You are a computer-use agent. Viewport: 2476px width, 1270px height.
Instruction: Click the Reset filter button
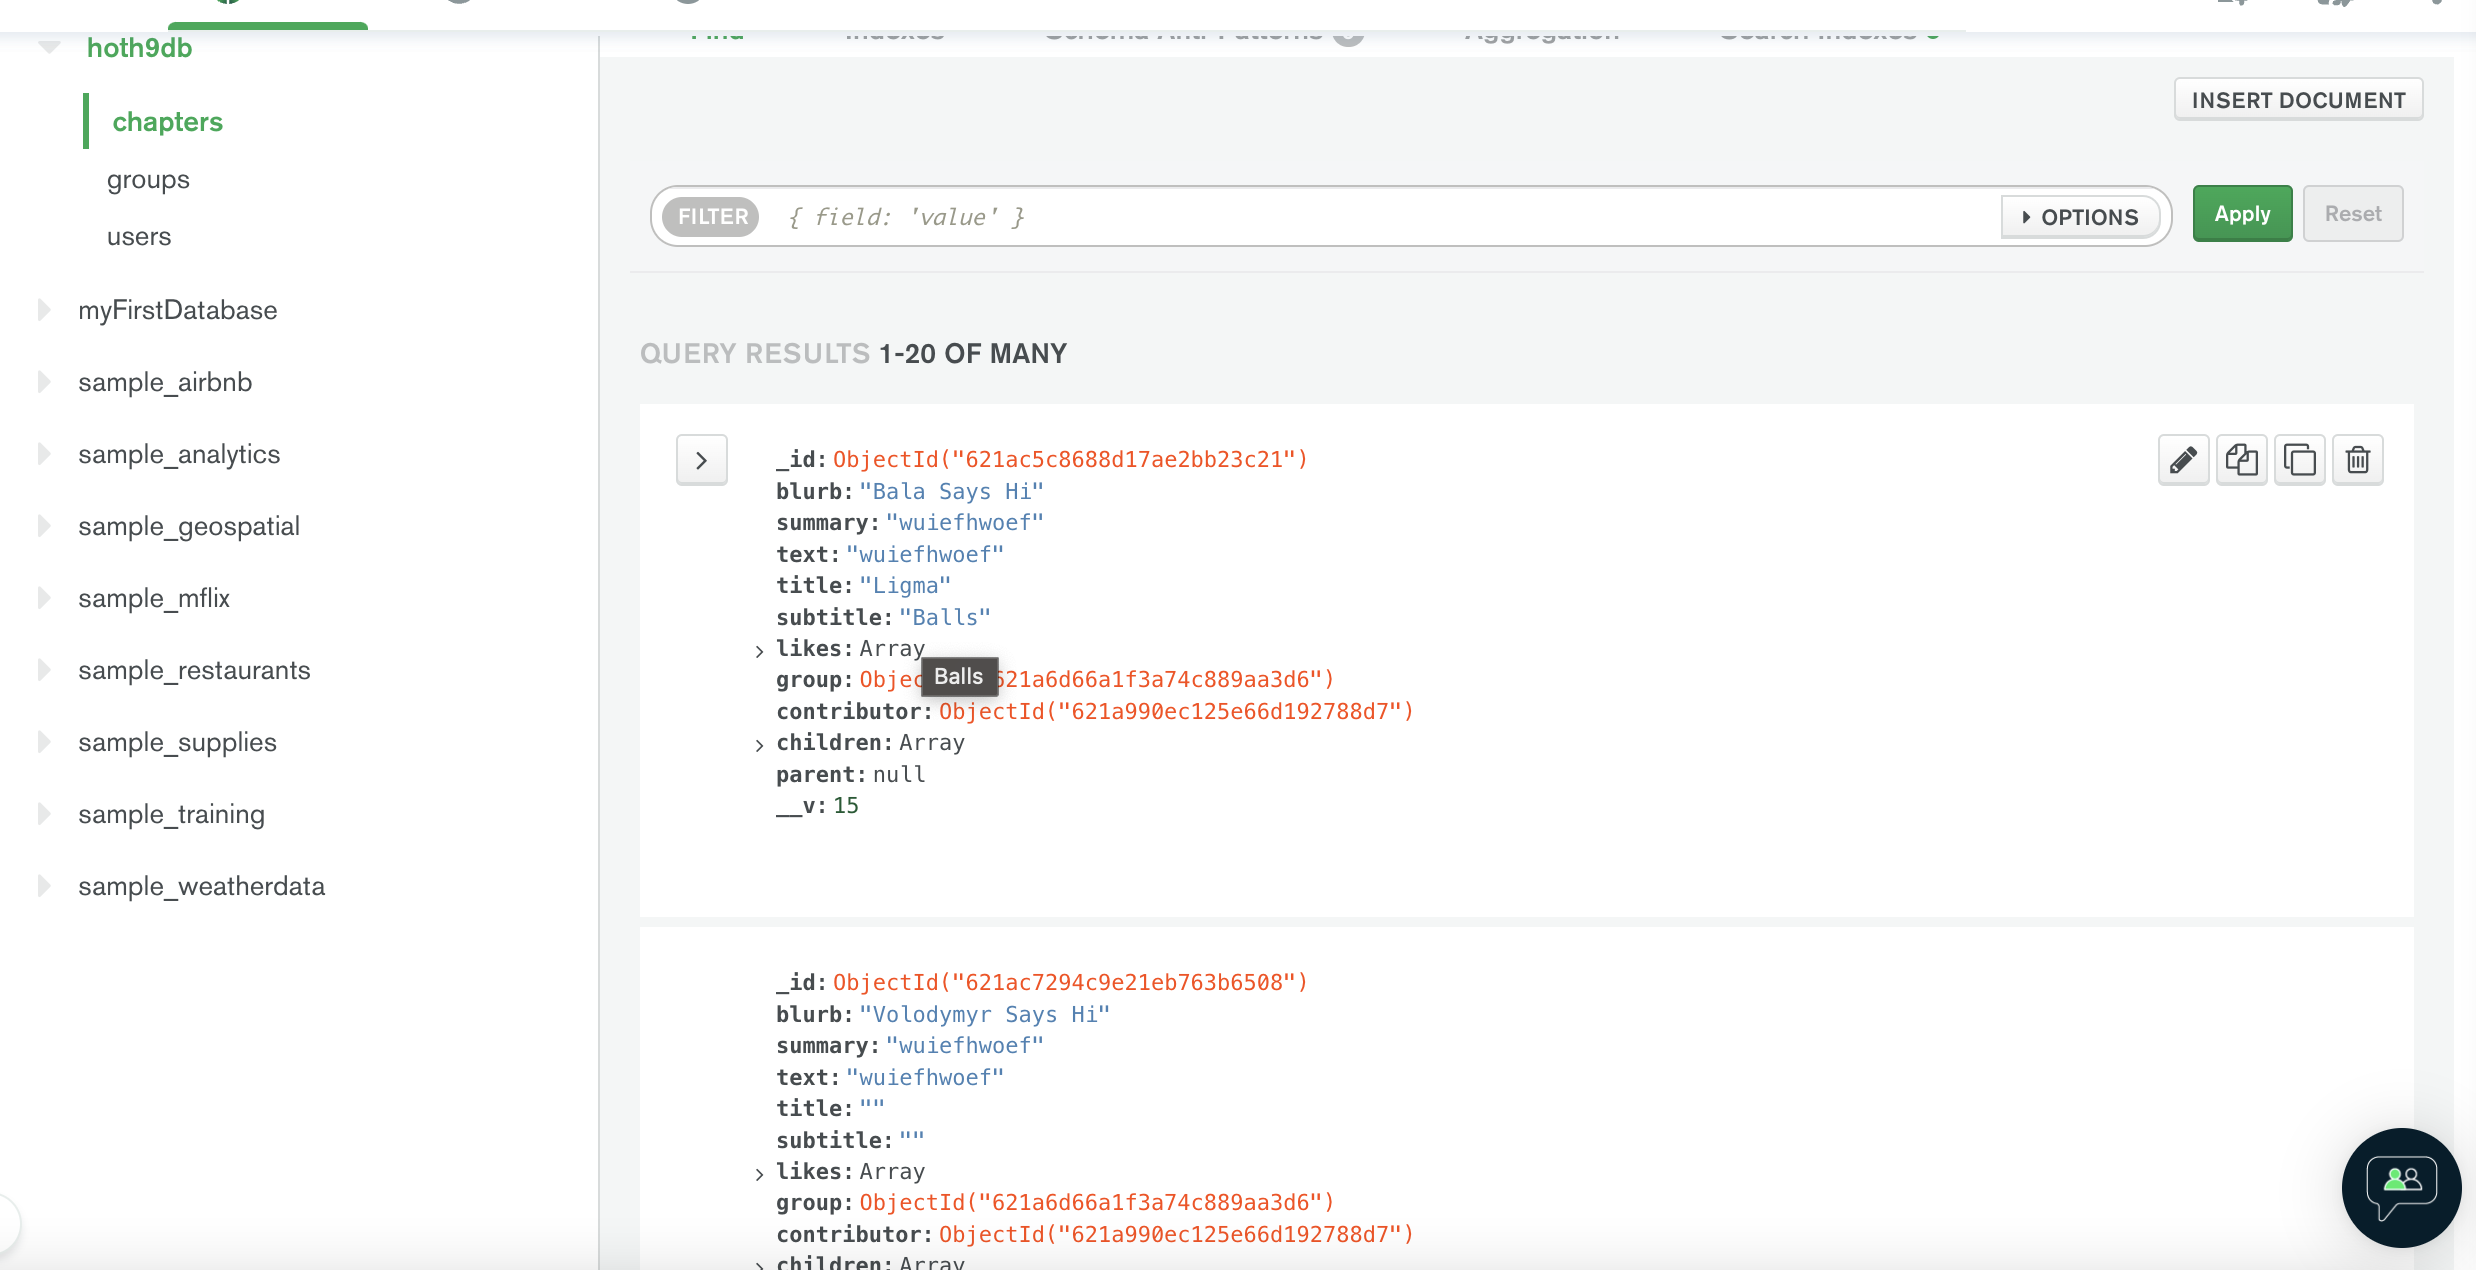pos(2352,214)
